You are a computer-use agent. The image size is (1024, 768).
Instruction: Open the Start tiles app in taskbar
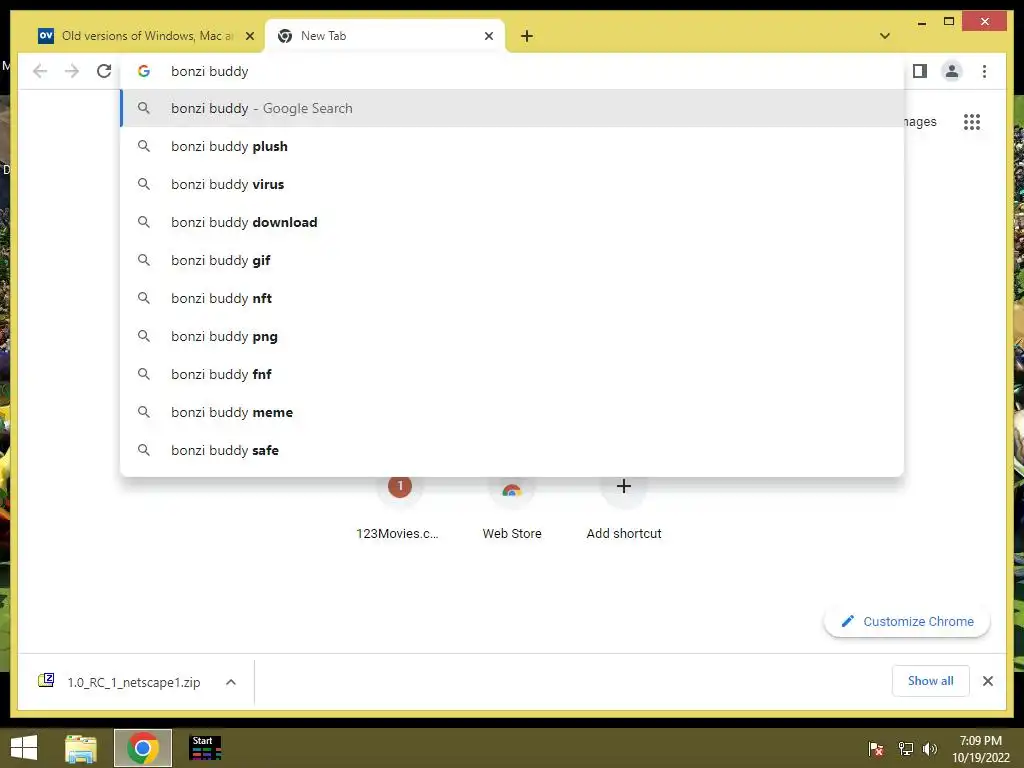point(205,748)
